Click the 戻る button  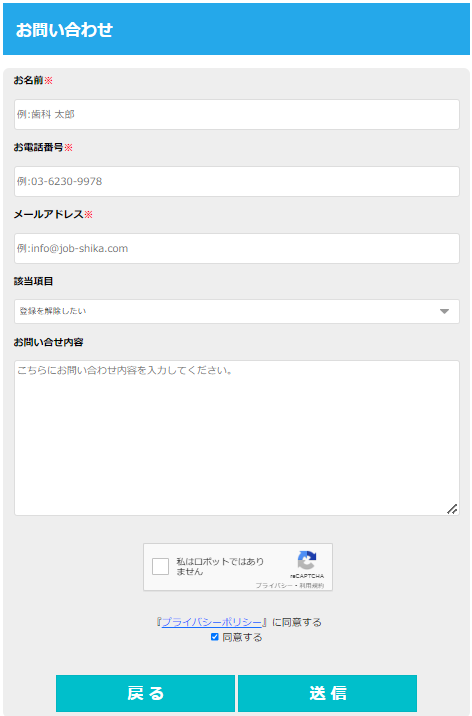145,693
